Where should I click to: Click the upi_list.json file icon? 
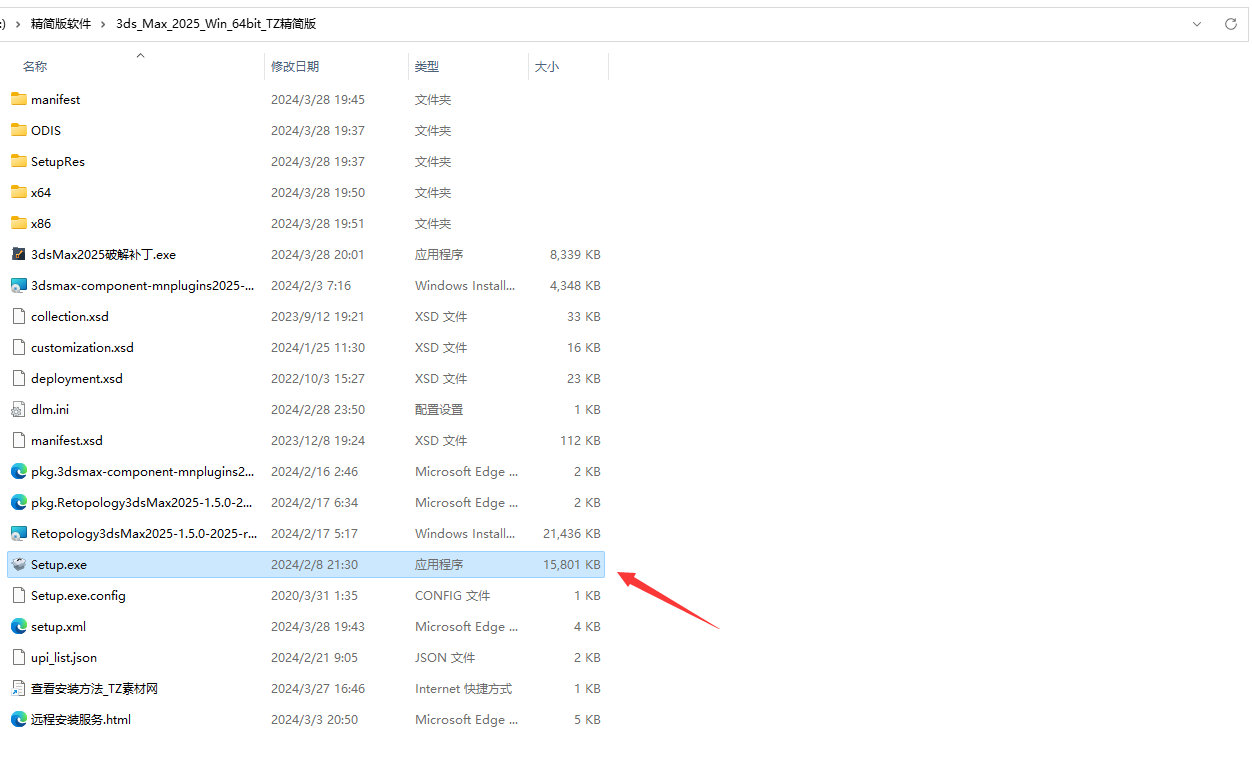tap(18, 657)
